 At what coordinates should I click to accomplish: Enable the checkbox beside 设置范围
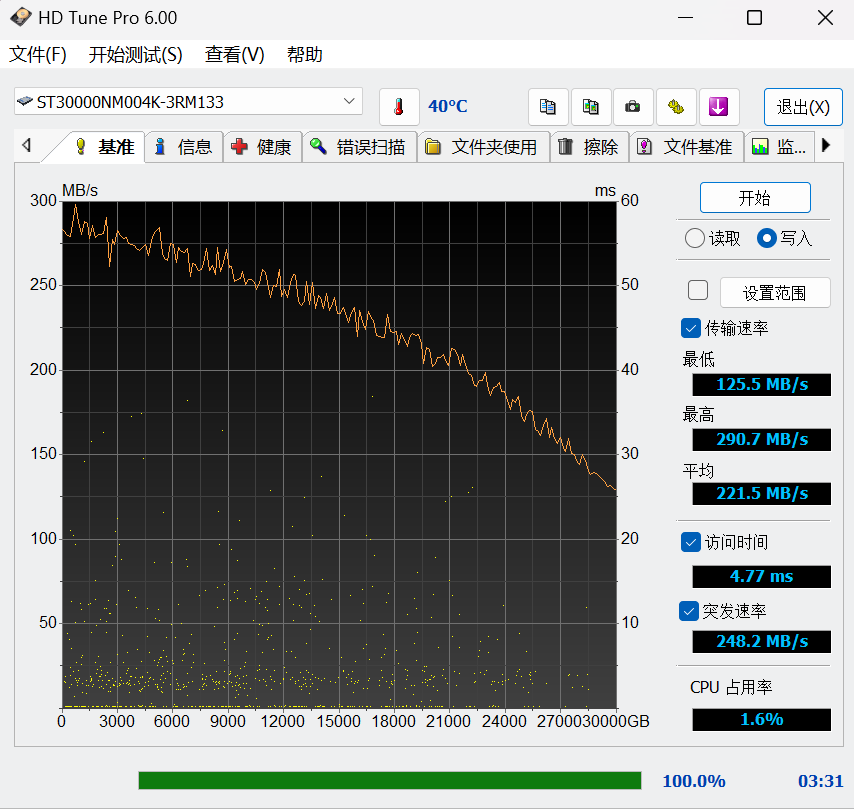pyautogui.click(x=698, y=291)
